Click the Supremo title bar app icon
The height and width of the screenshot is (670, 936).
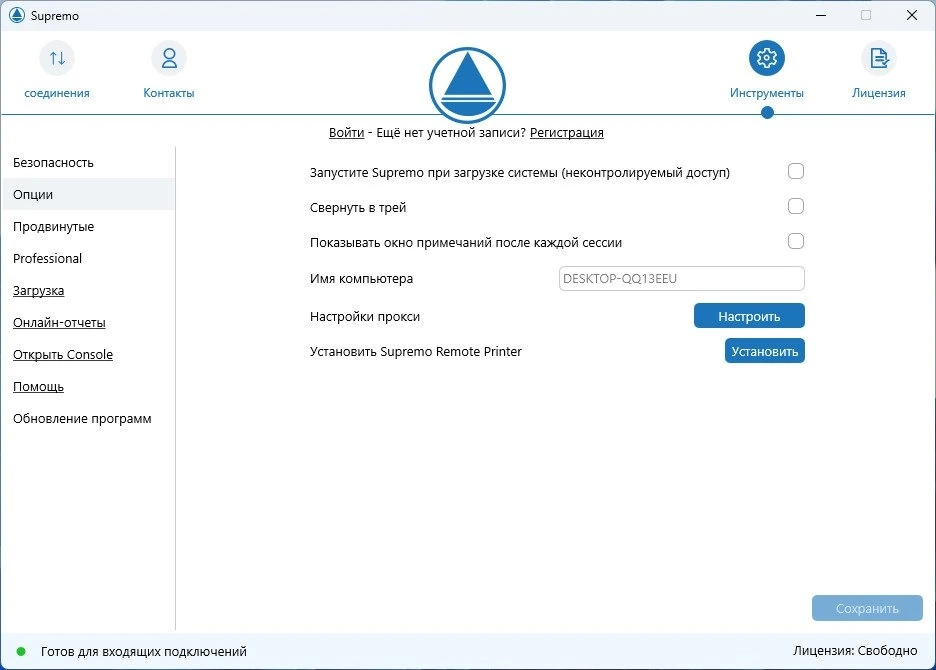[x=17, y=15]
